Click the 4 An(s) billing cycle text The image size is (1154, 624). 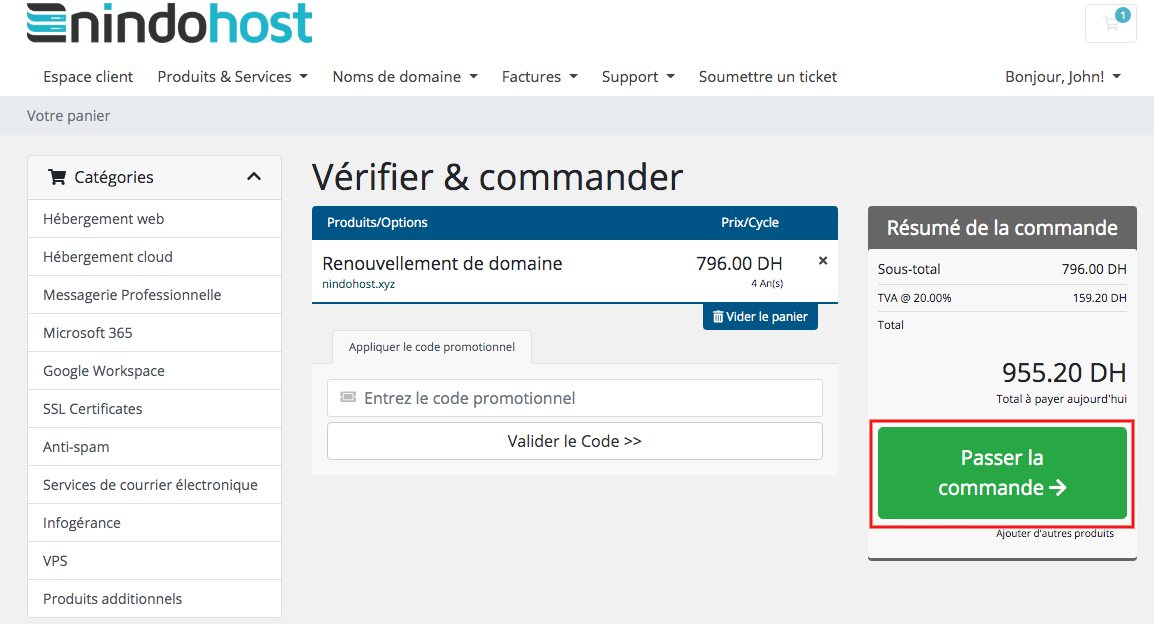767,283
